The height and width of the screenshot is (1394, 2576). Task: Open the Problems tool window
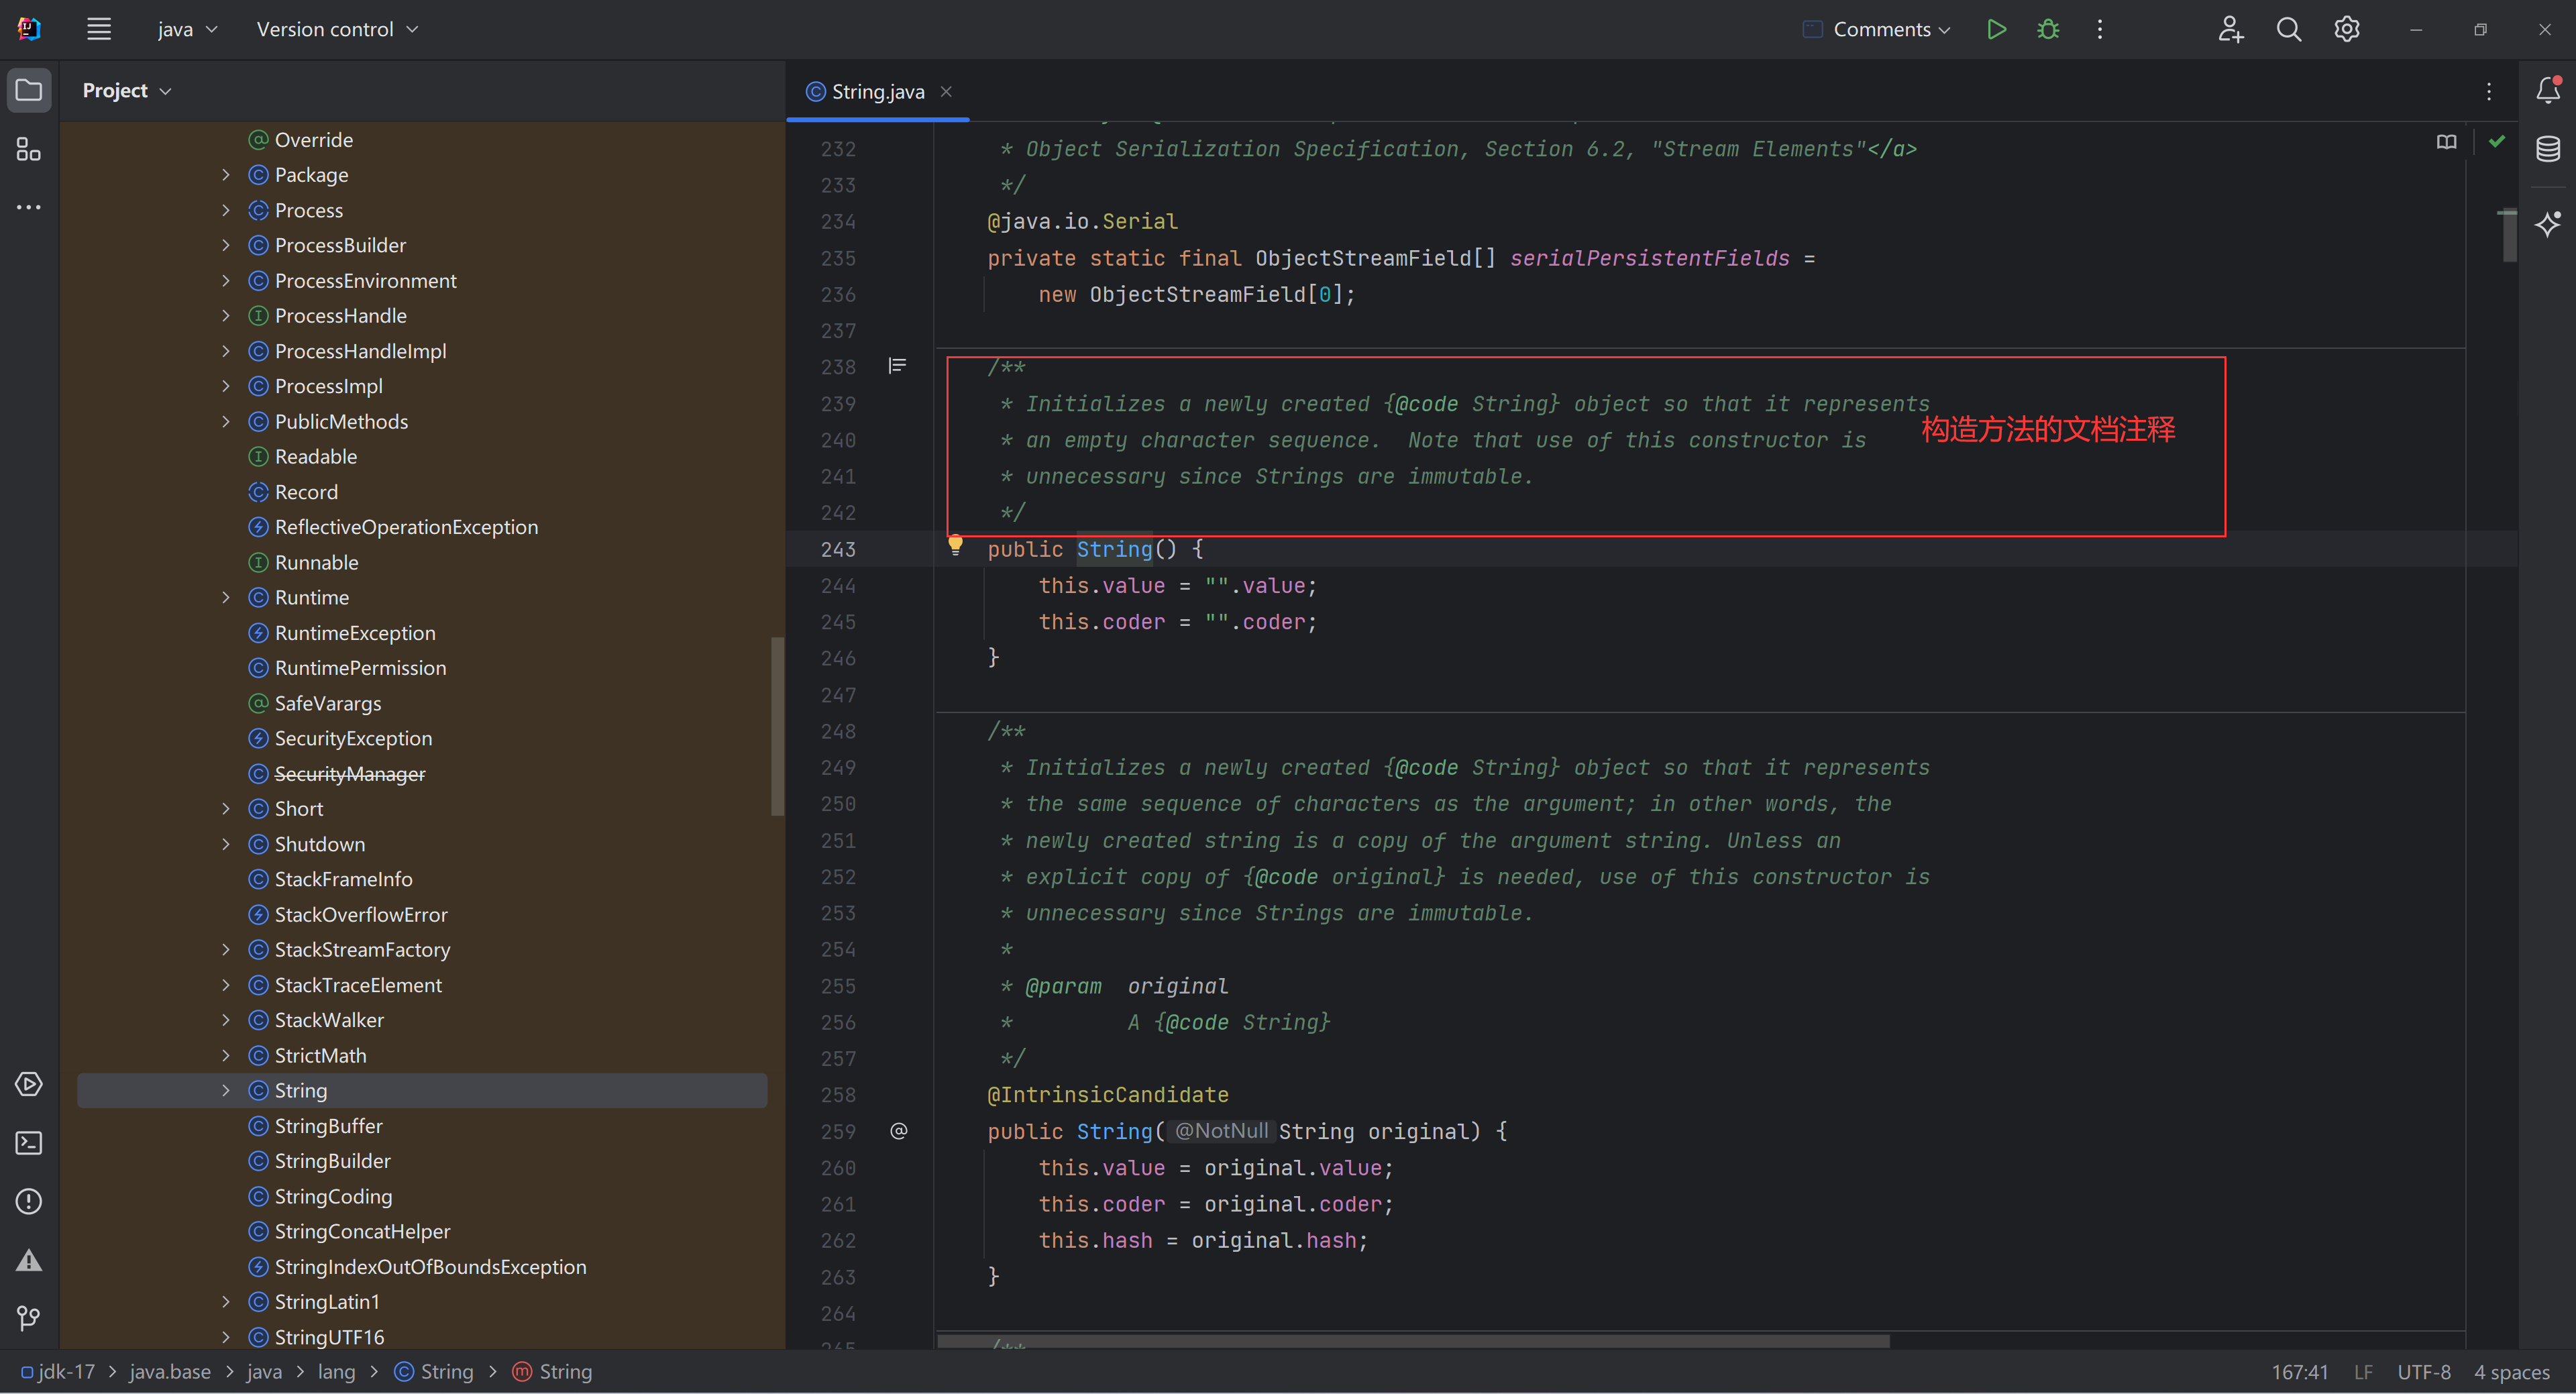click(x=29, y=1201)
